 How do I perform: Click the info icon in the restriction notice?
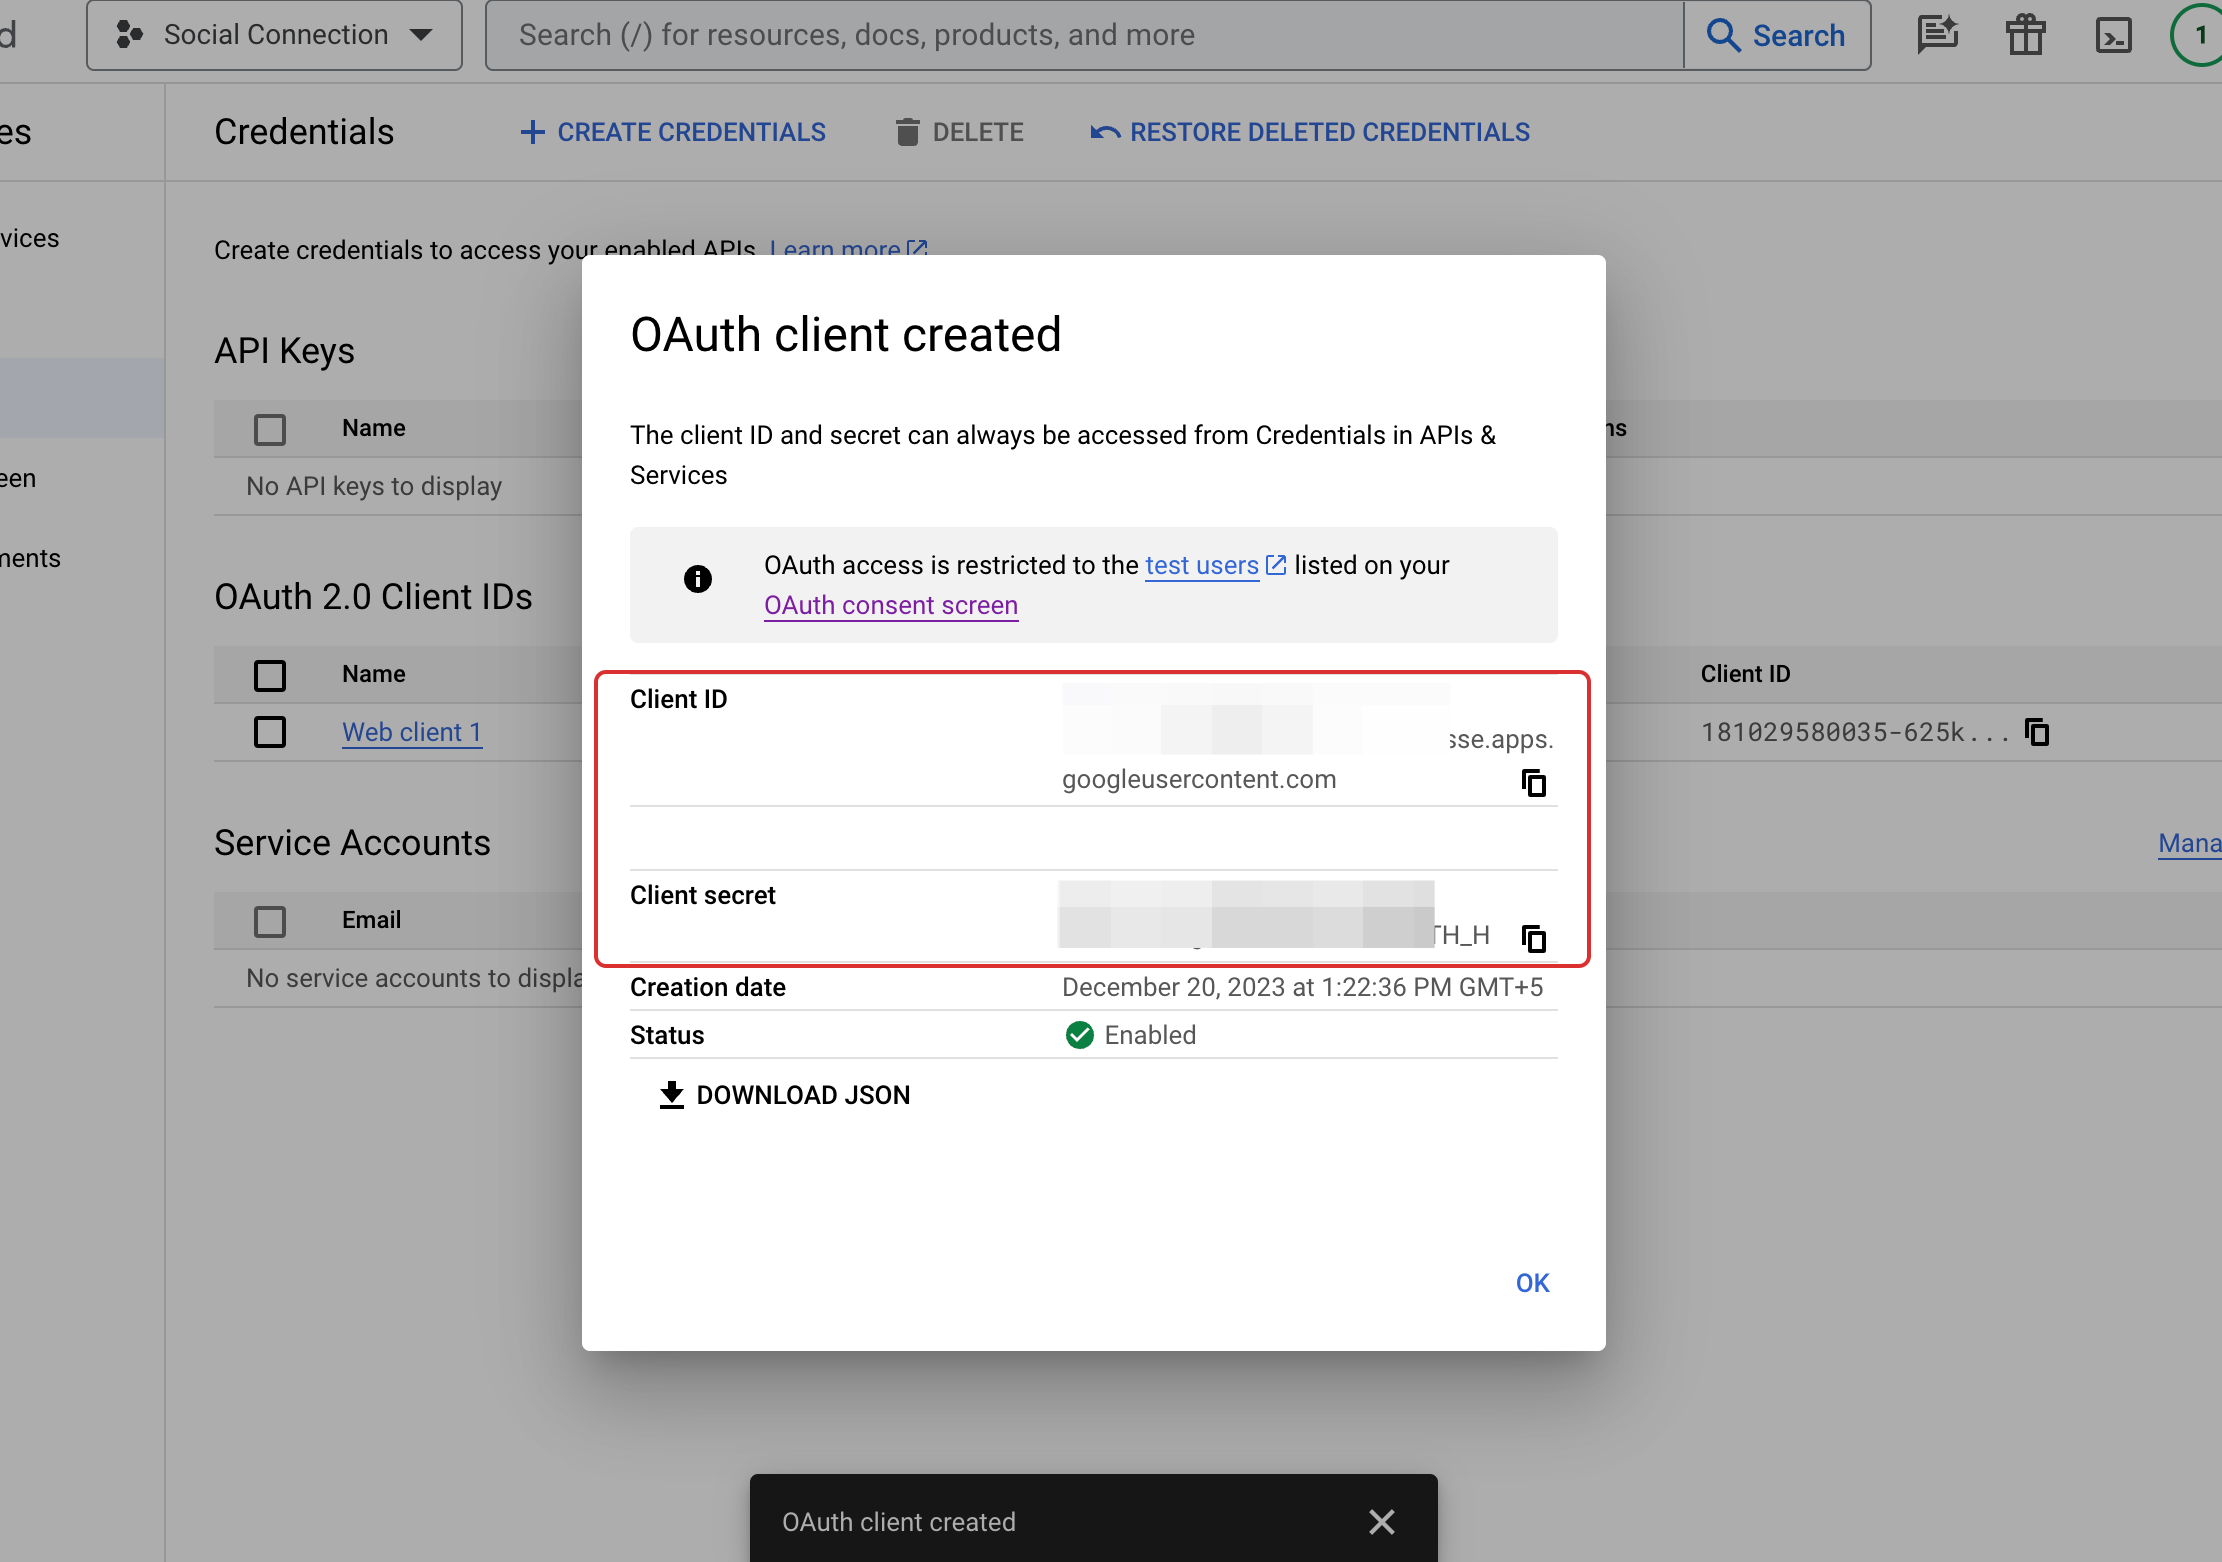(x=698, y=579)
